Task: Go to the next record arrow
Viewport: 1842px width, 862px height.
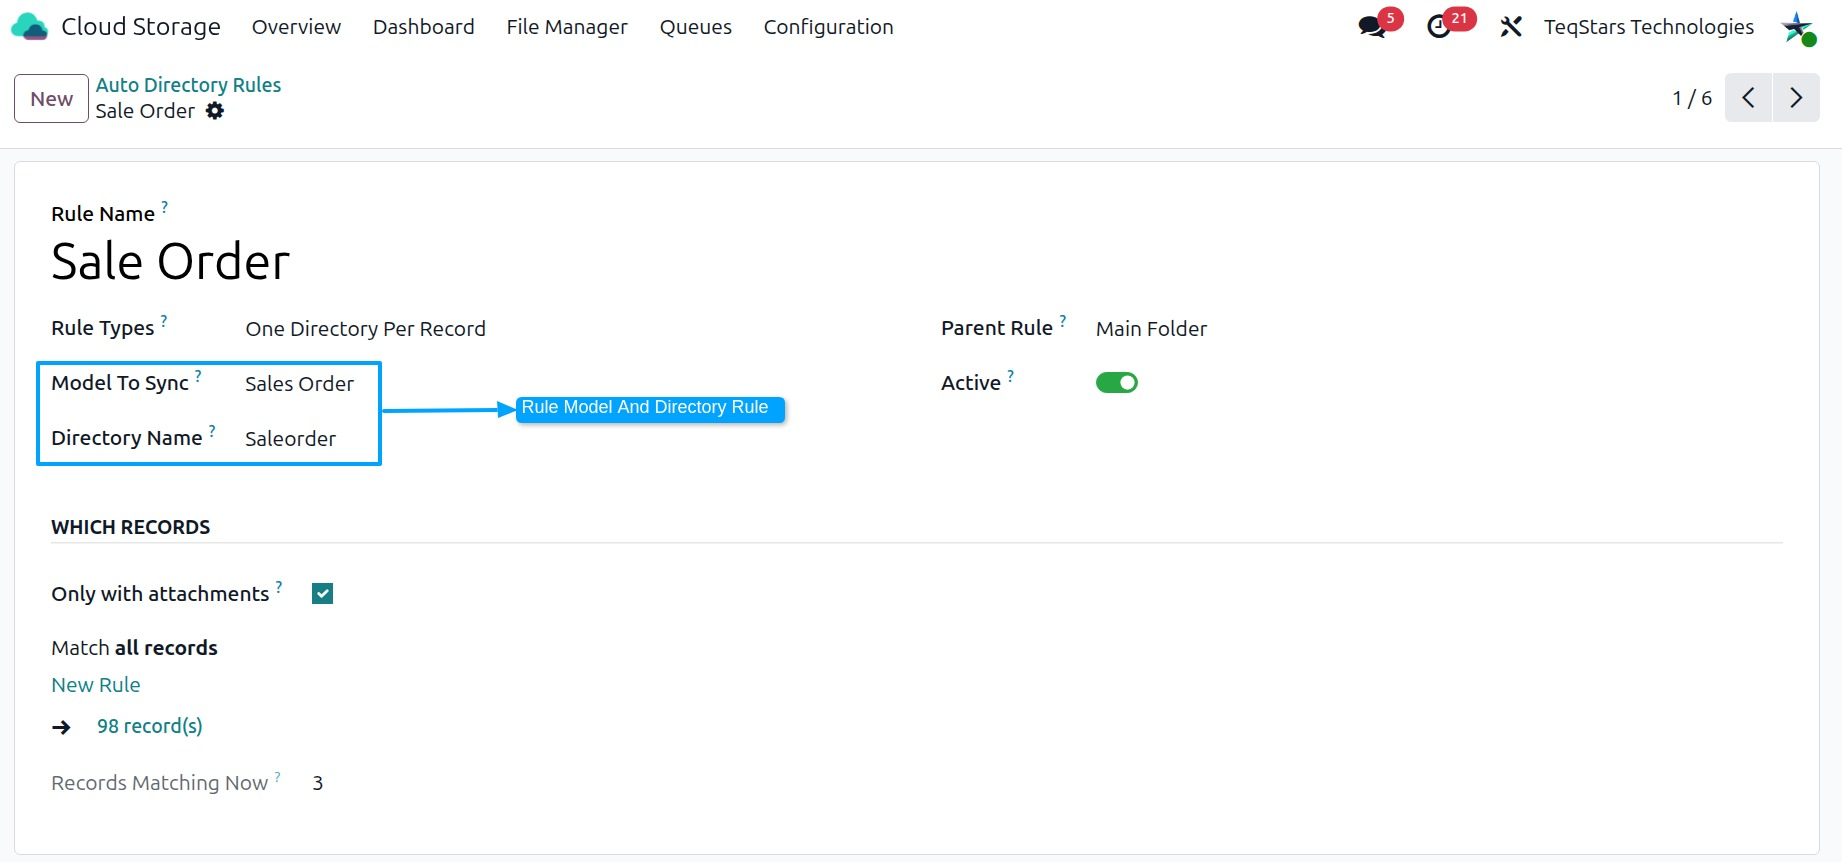Action: pyautogui.click(x=1796, y=98)
